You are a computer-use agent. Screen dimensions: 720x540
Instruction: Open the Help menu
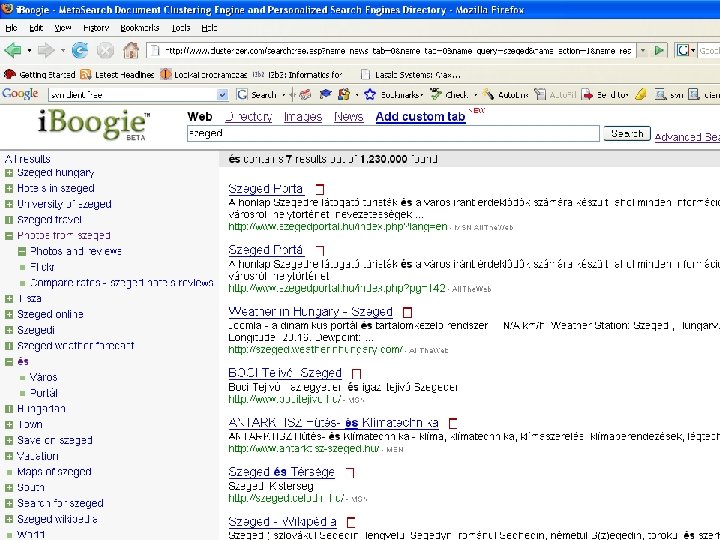point(209,28)
